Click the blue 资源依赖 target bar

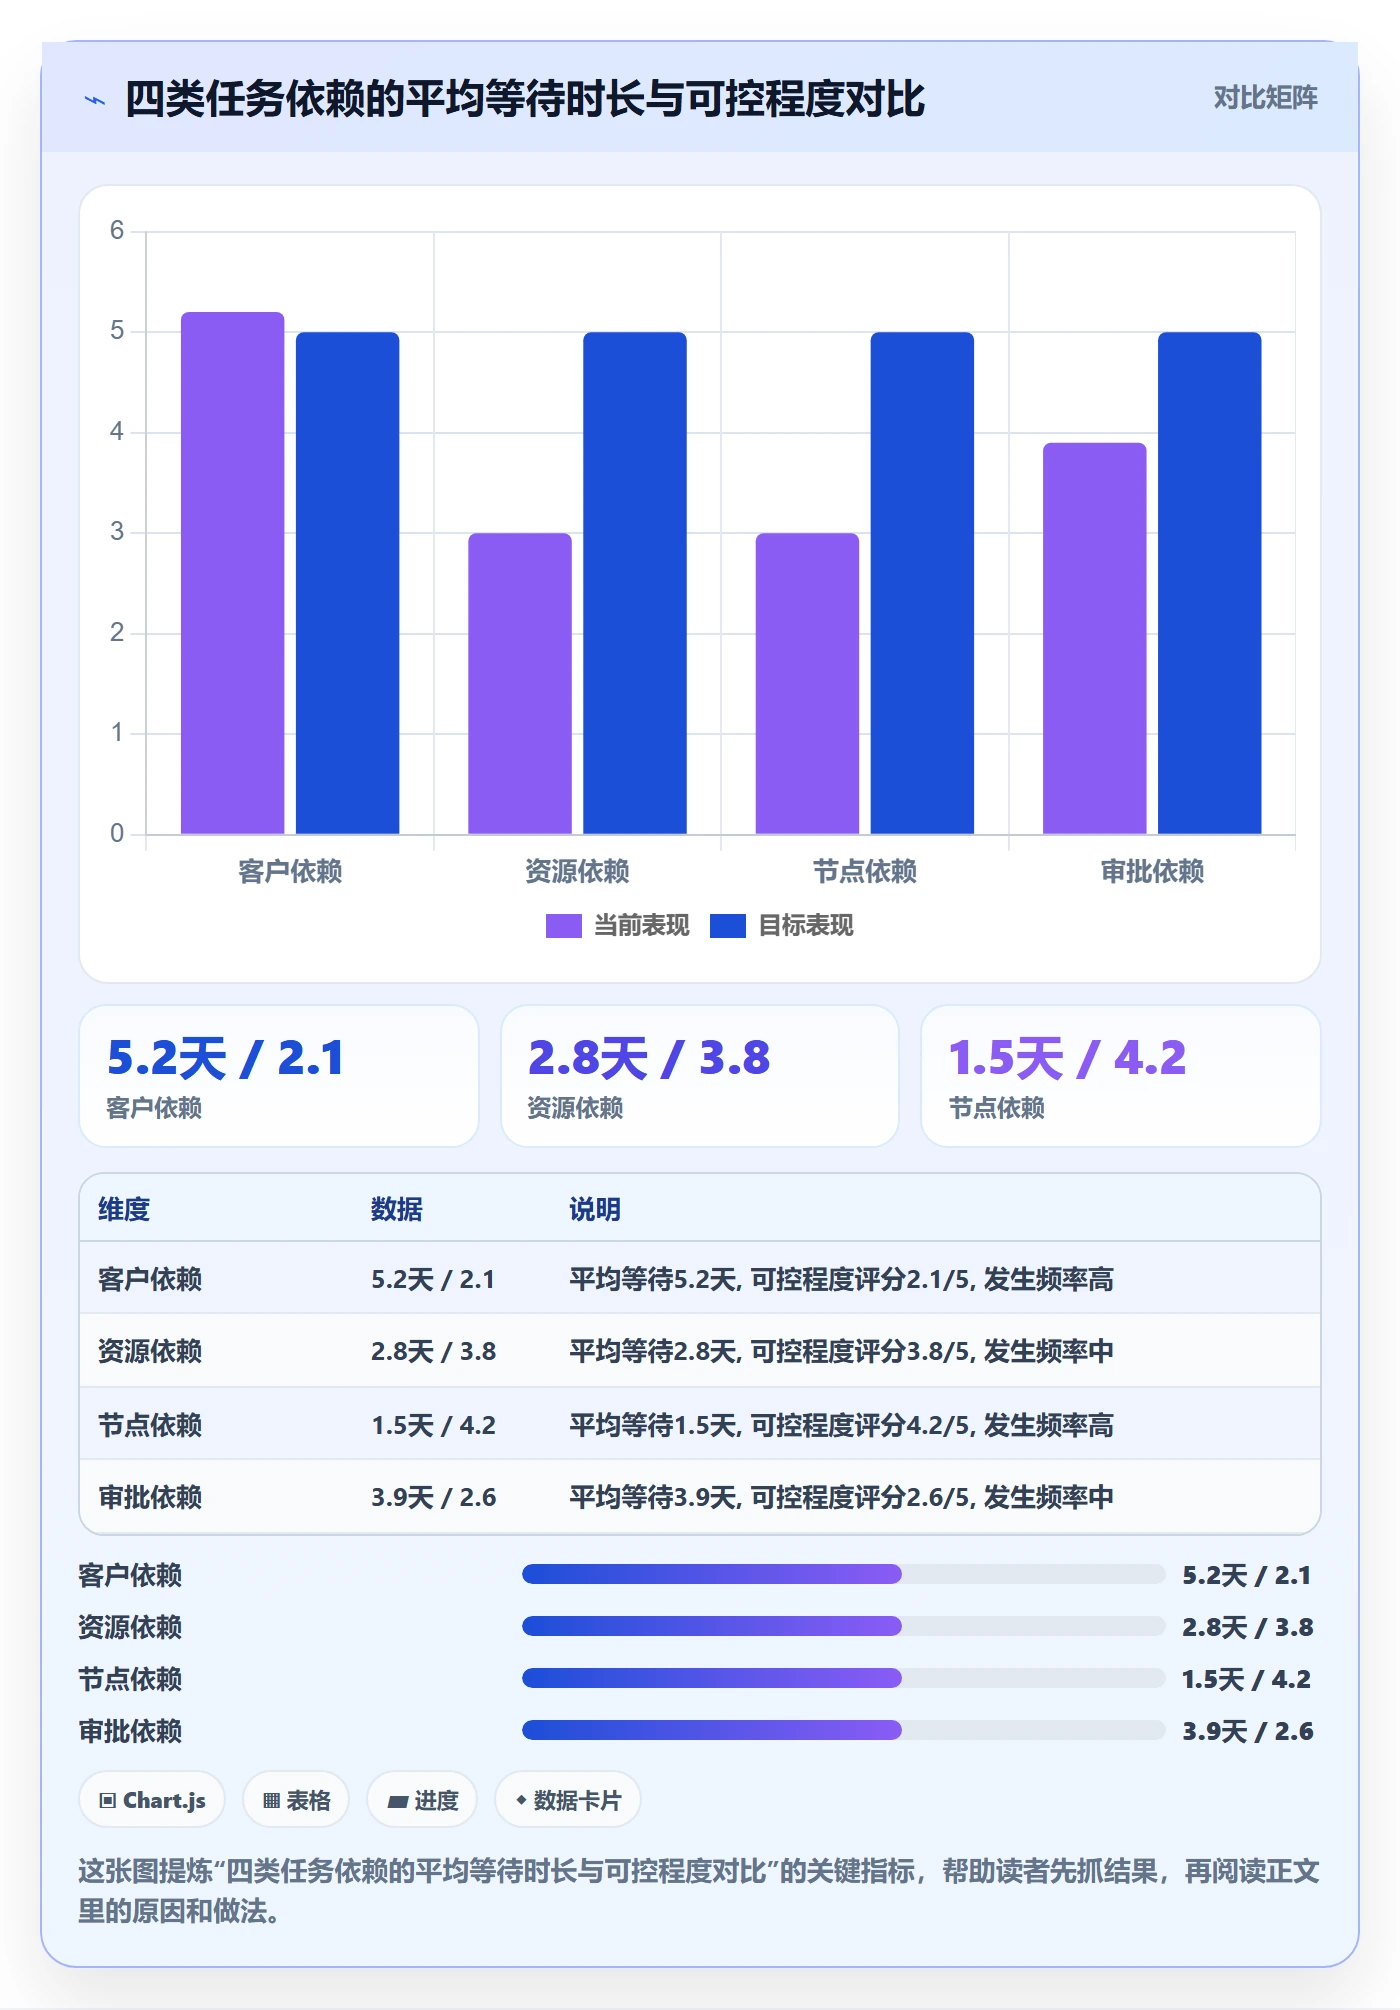[x=635, y=583]
